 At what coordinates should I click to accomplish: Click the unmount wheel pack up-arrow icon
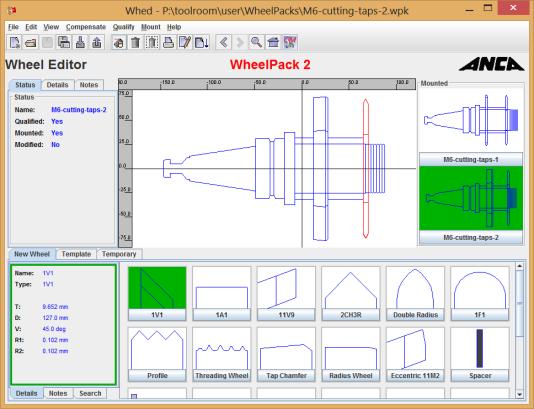pyautogui.click(x=96, y=43)
